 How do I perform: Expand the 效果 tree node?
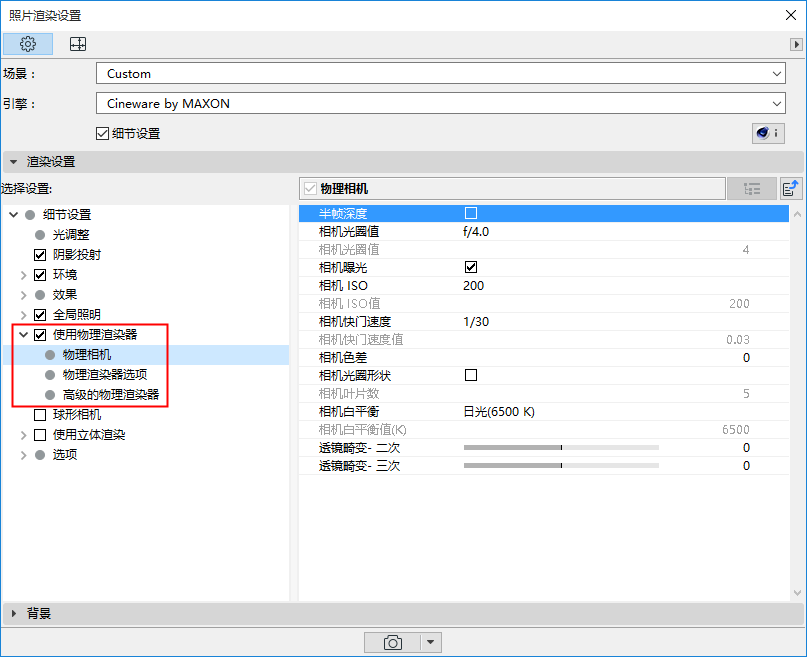click(24, 295)
